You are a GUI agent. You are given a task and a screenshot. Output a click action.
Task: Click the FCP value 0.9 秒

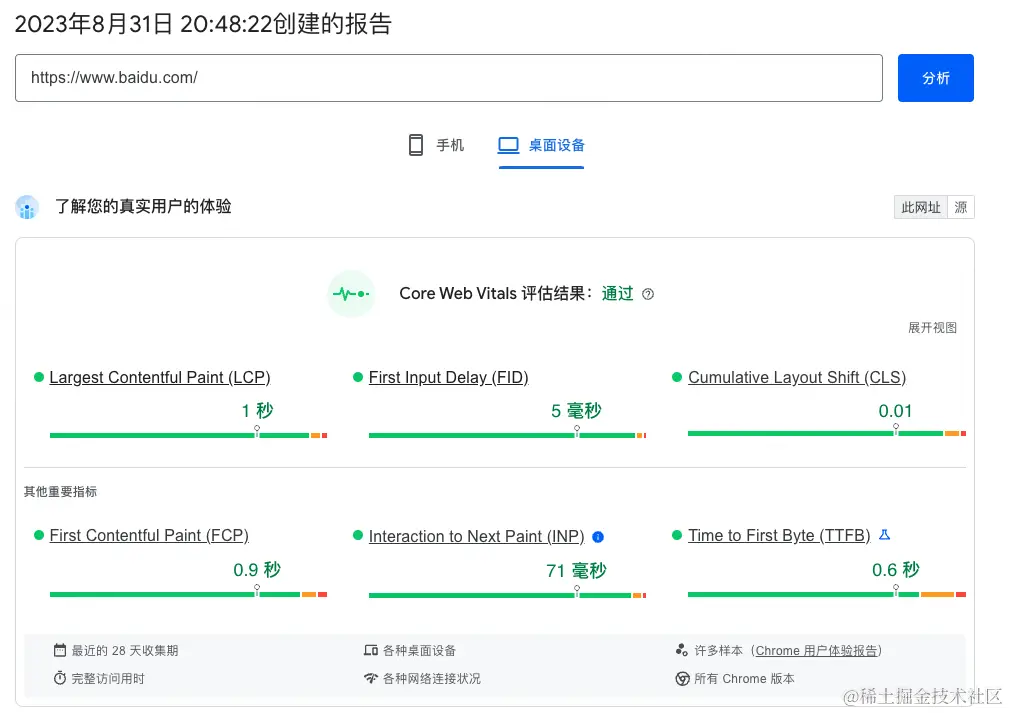[257, 569]
